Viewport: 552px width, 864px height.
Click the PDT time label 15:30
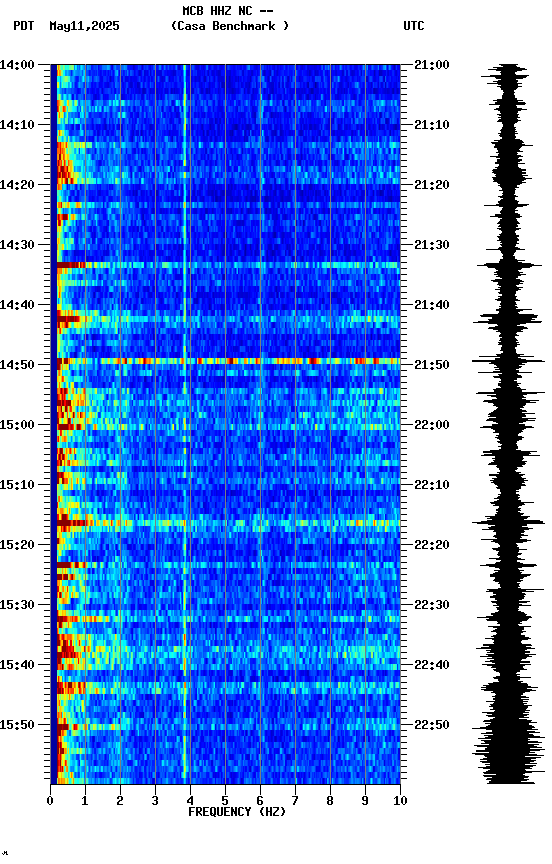point(17,606)
